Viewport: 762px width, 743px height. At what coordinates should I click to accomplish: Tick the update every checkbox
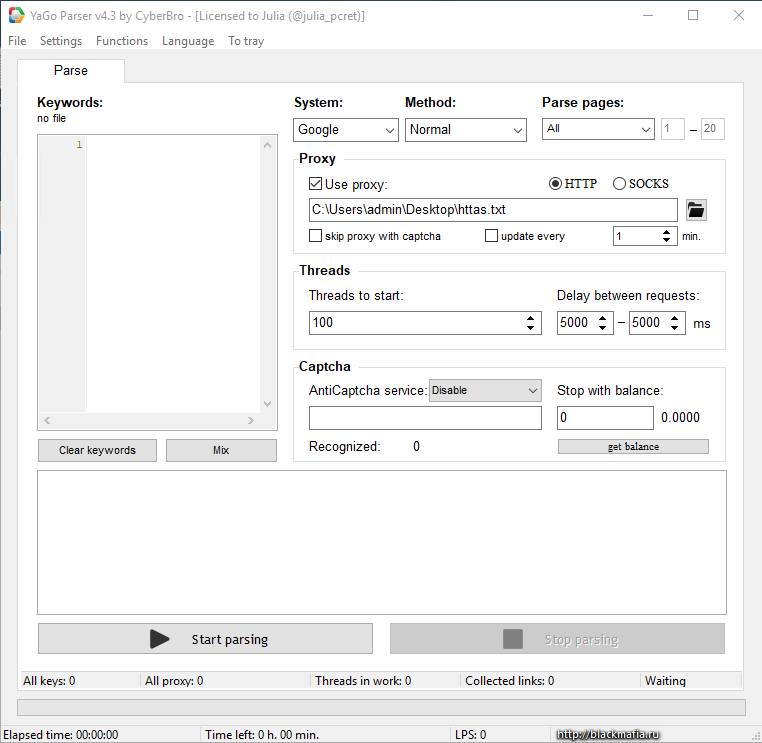point(491,236)
